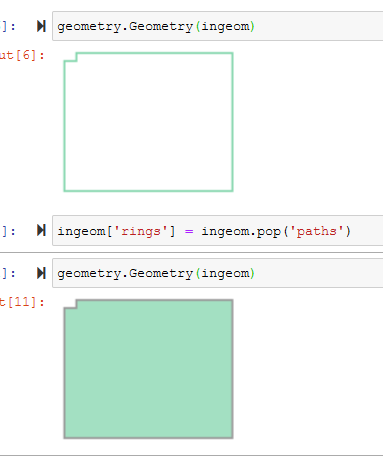Run the cell above the Out[11] output
This screenshot has height=462, width=383.
tap(41, 273)
